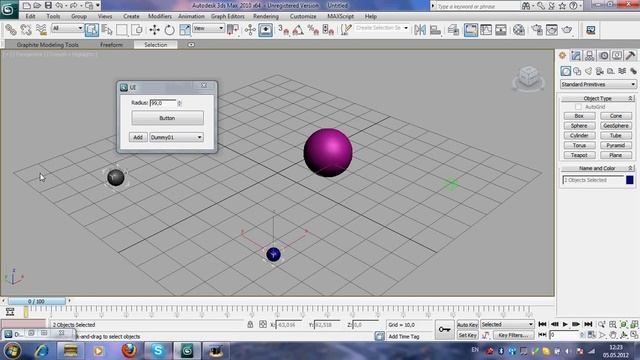The height and width of the screenshot is (360, 640).
Task: Click the 0 / 100 time slider
Action: click(36, 301)
